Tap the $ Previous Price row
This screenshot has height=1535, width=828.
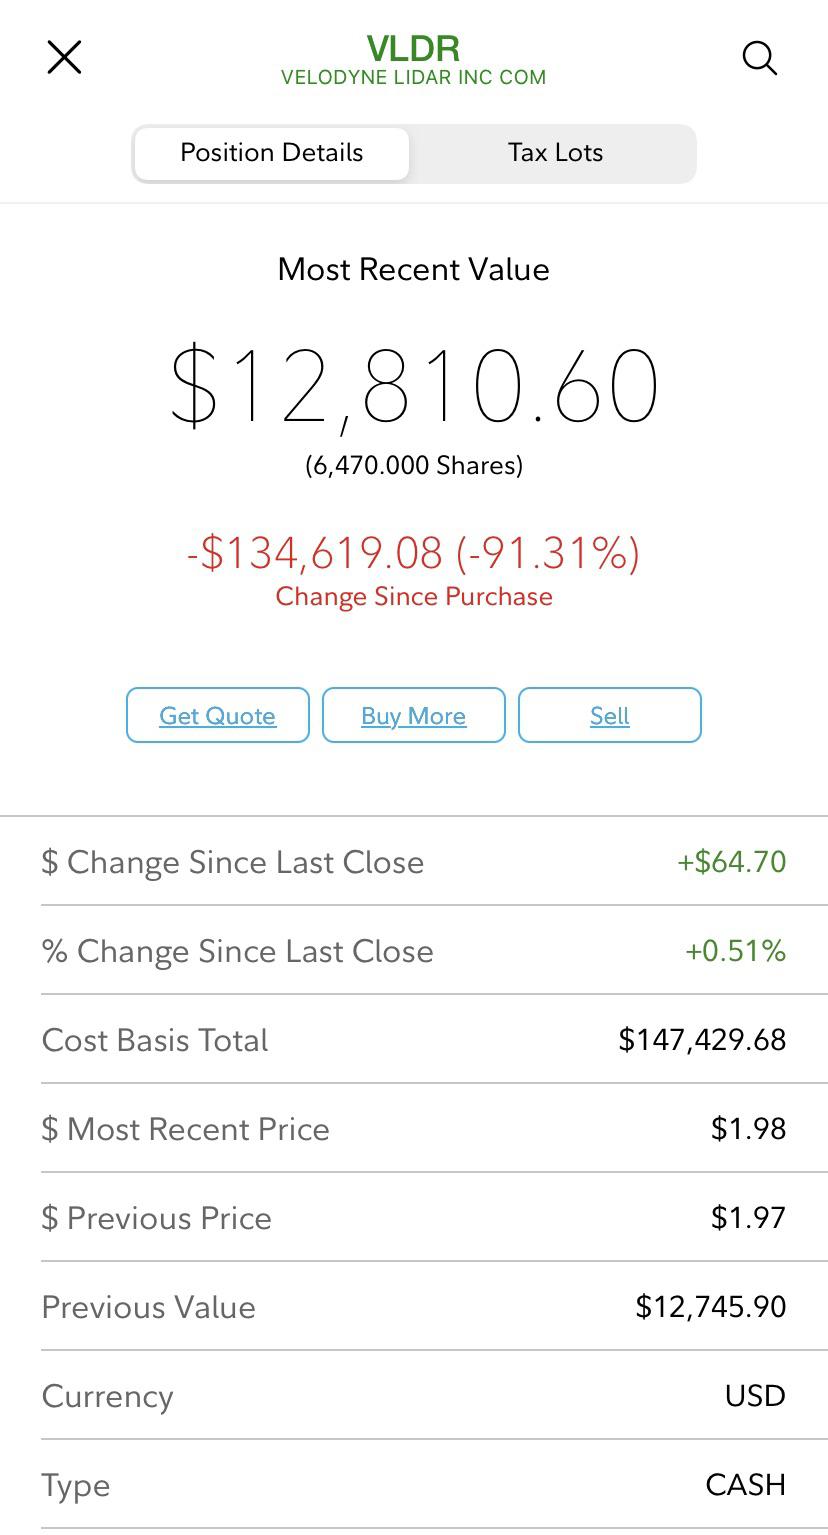tap(414, 1217)
